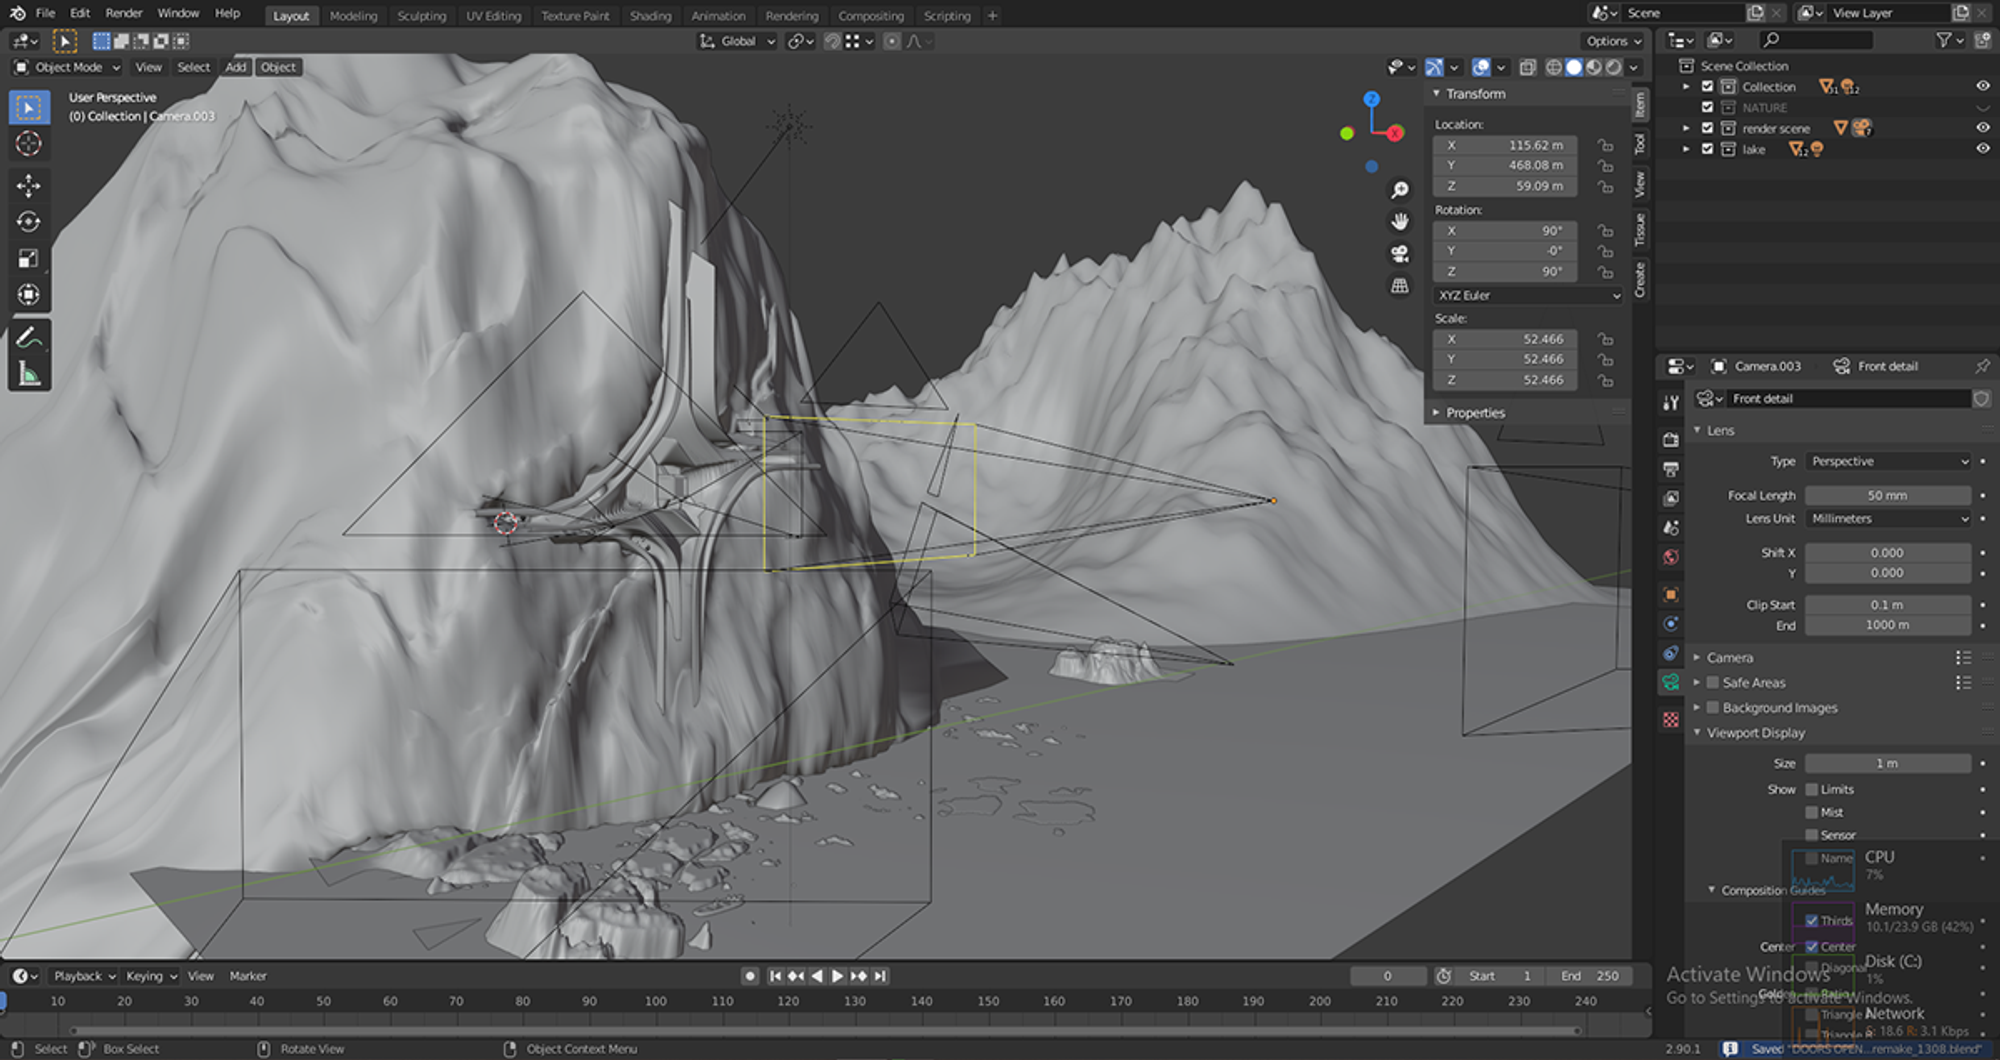Open the Playback popover in timeline
The image size is (2000, 1060).
[84, 976]
